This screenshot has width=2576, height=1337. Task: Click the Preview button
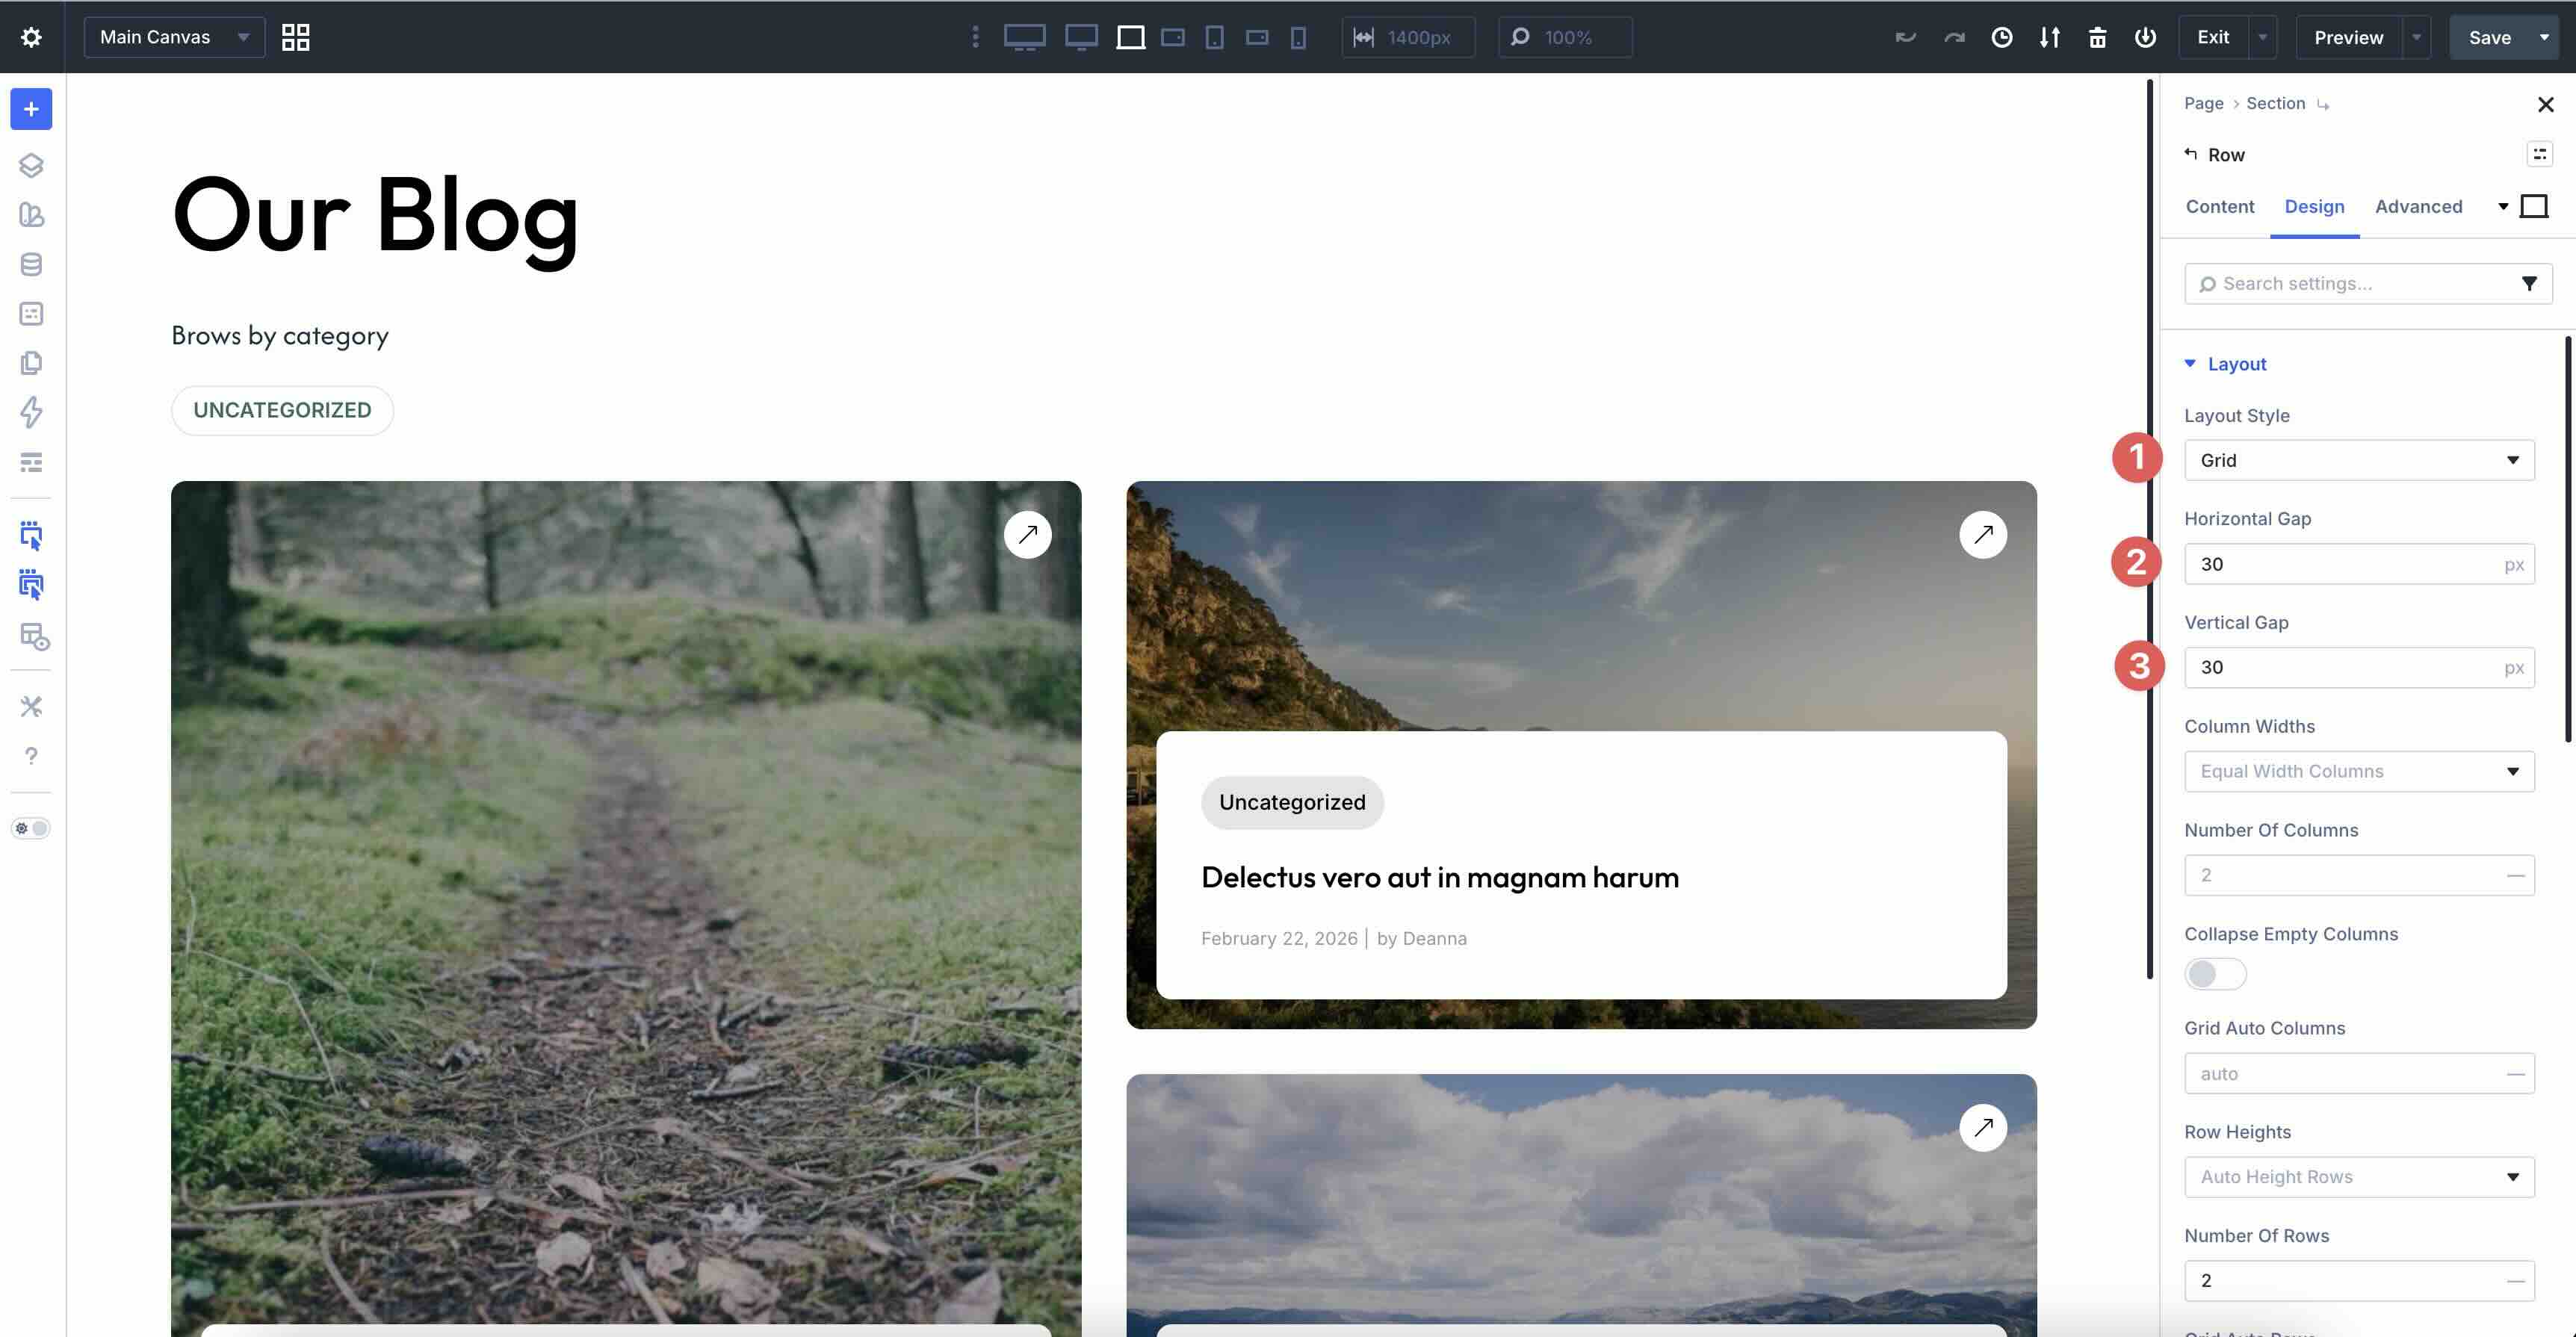2348,37
